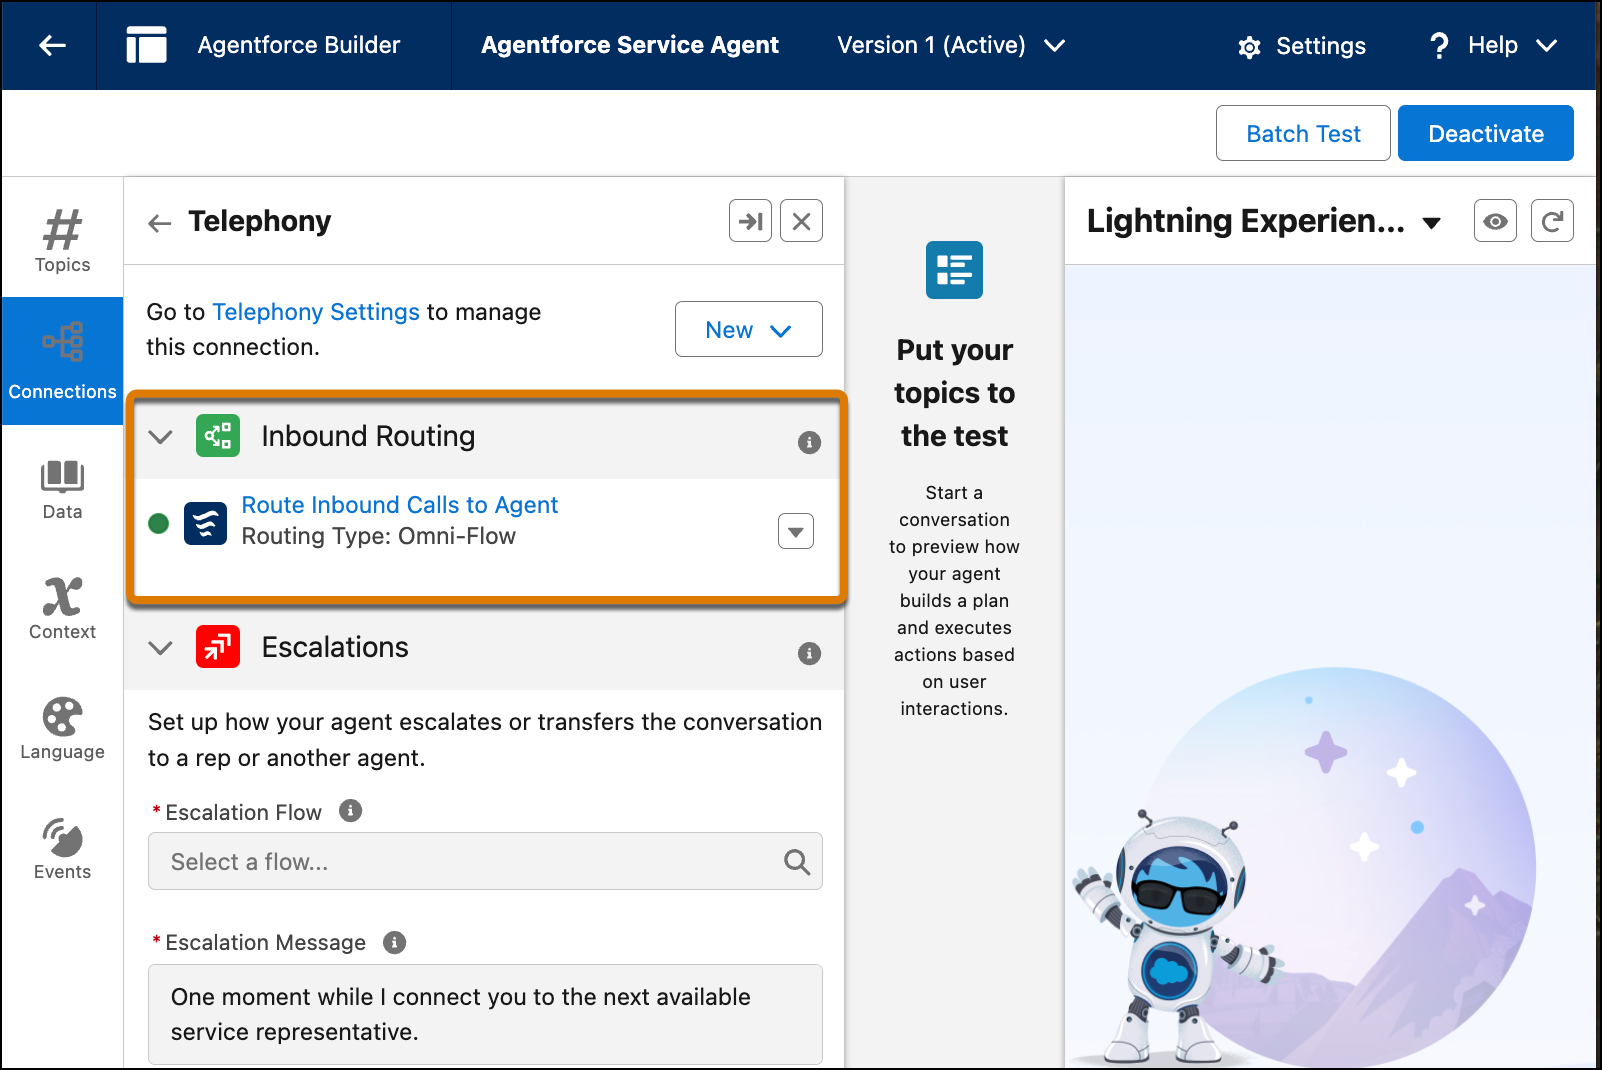Expand the New dropdown button
Image resolution: width=1602 pixels, height=1070 pixels.
pyautogui.click(x=748, y=329)
